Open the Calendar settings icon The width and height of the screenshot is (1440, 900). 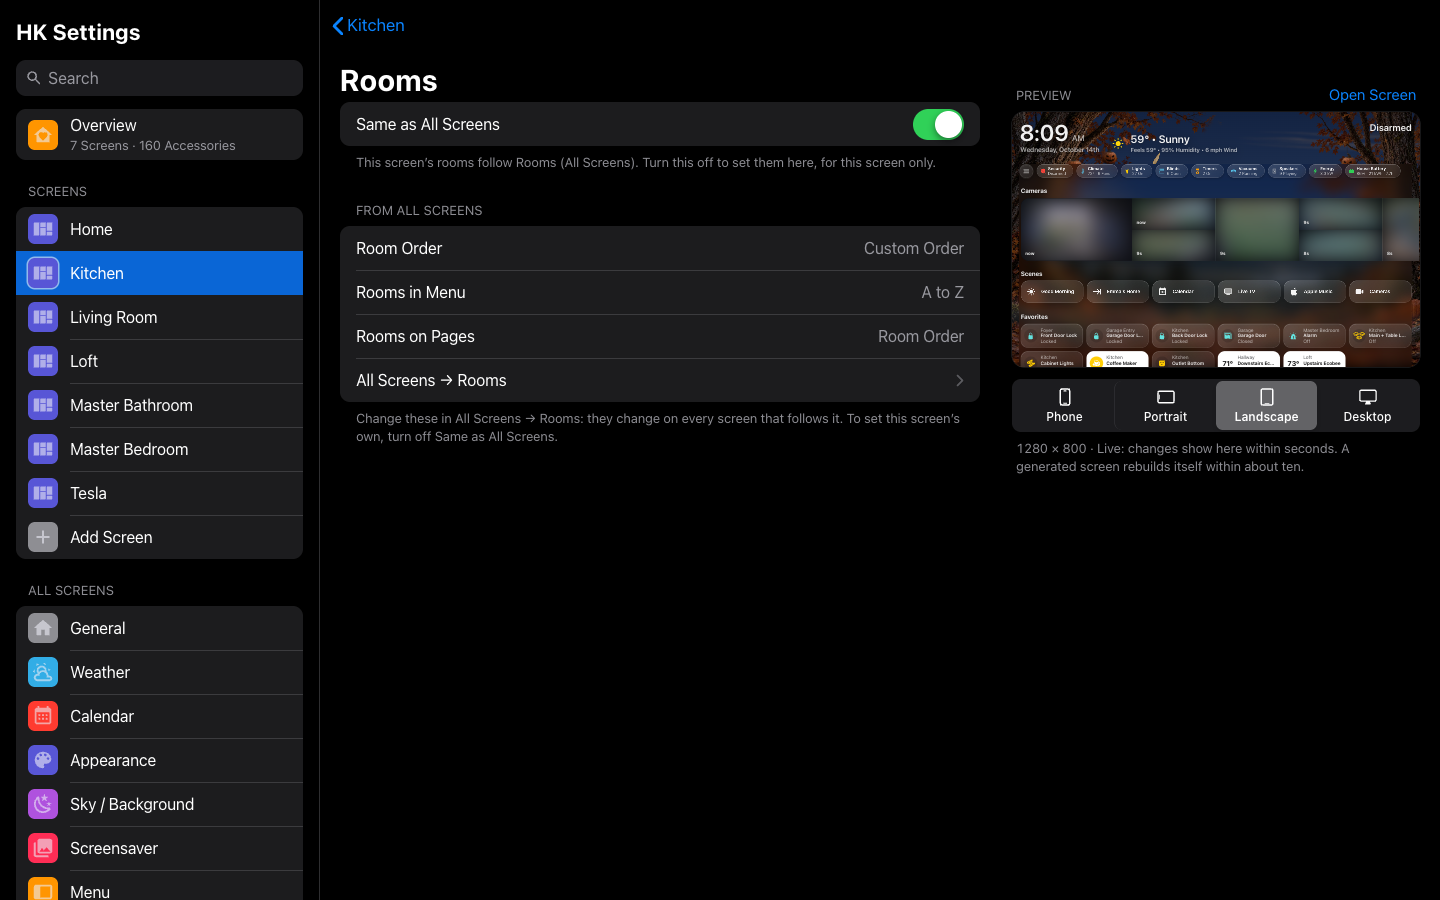pyautogui.click(x=43, y=716)
